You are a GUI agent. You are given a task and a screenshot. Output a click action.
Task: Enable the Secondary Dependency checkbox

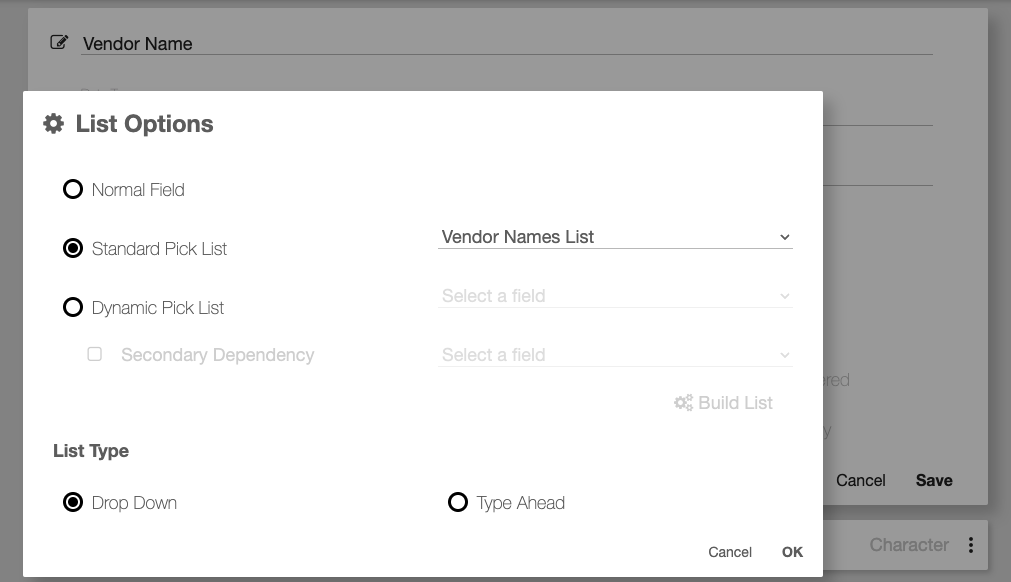(95, 354)
